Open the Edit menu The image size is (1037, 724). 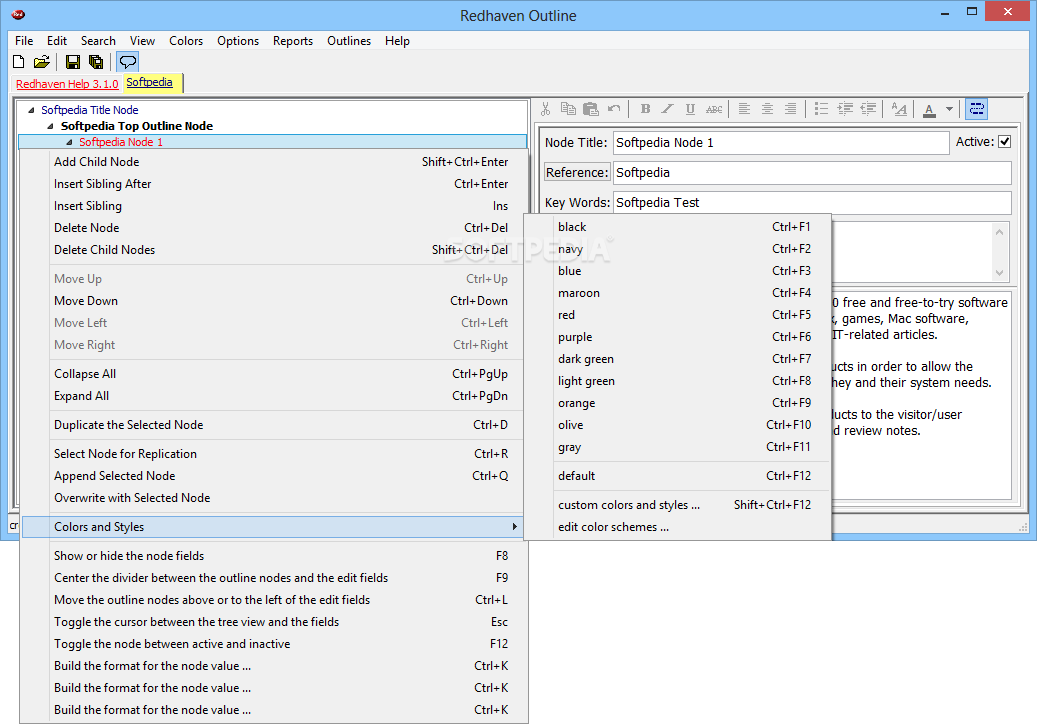point(57,41)
